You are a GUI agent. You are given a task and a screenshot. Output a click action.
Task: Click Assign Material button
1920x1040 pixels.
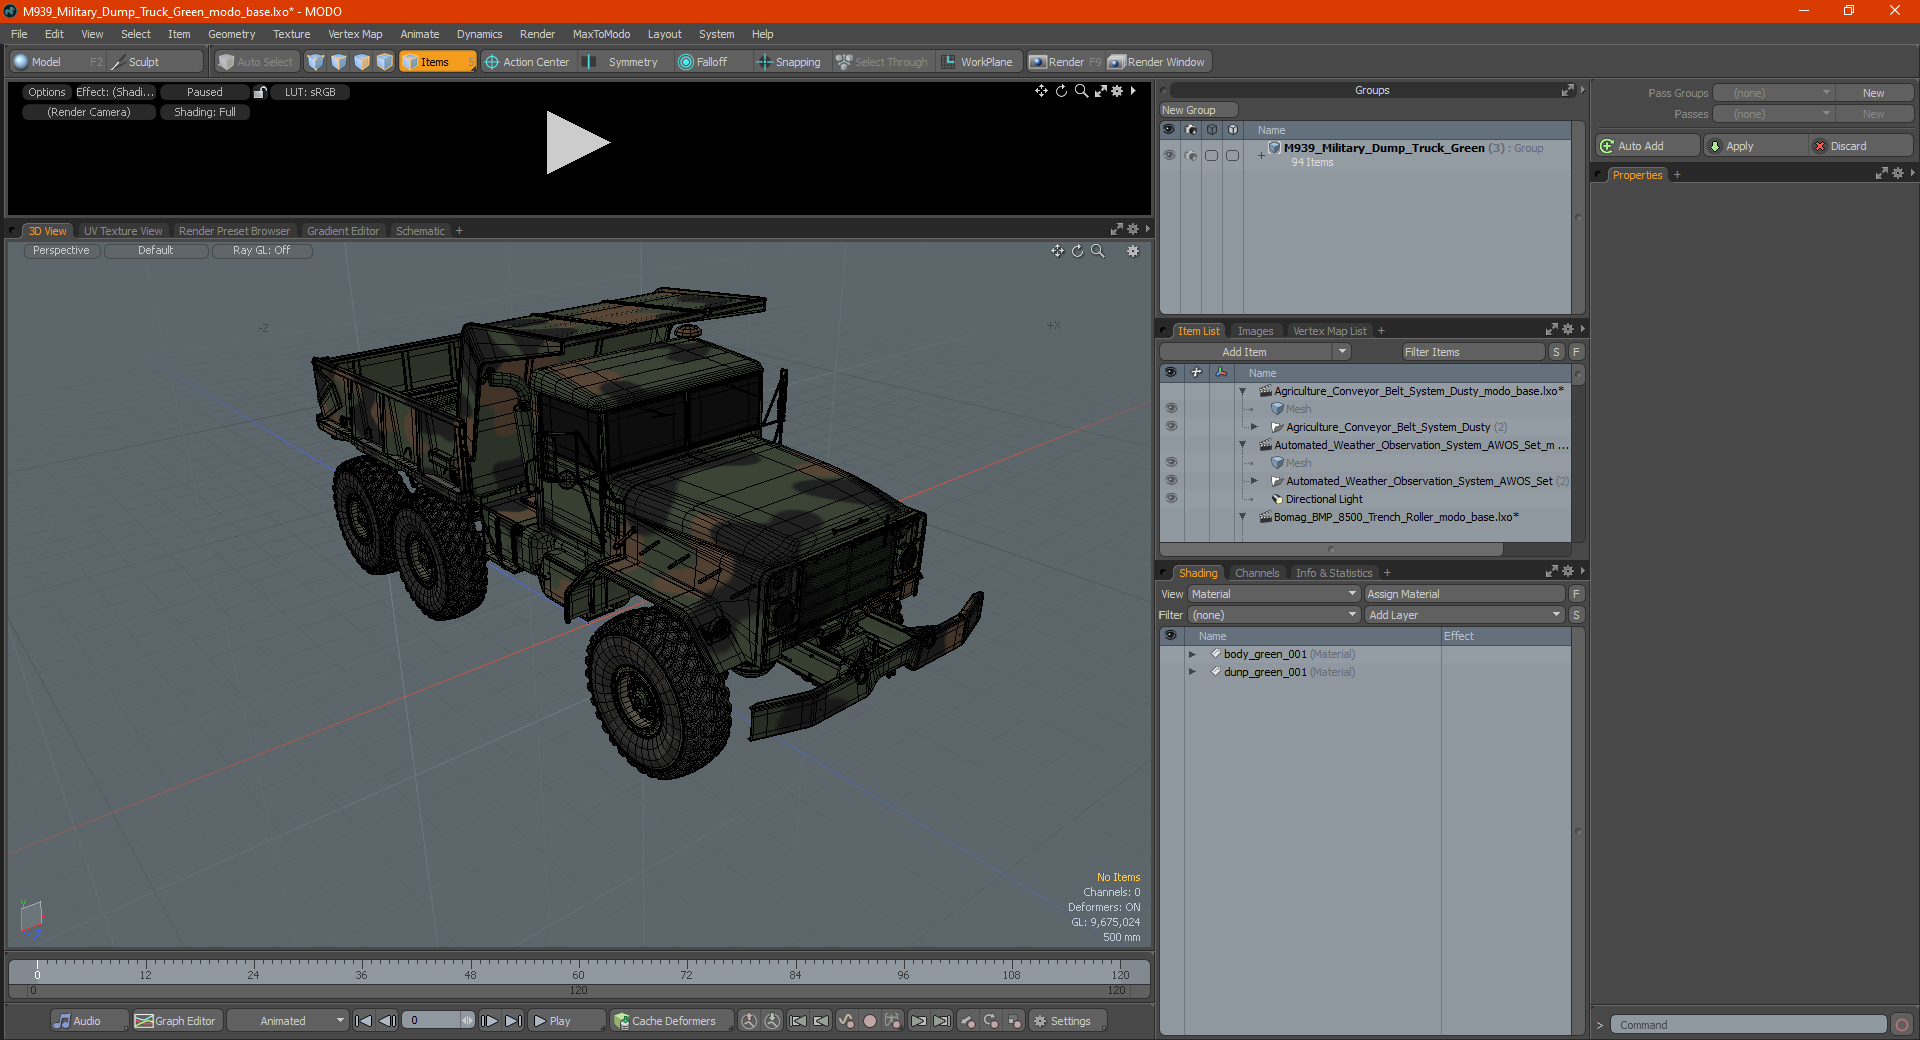pos(1464,594)
